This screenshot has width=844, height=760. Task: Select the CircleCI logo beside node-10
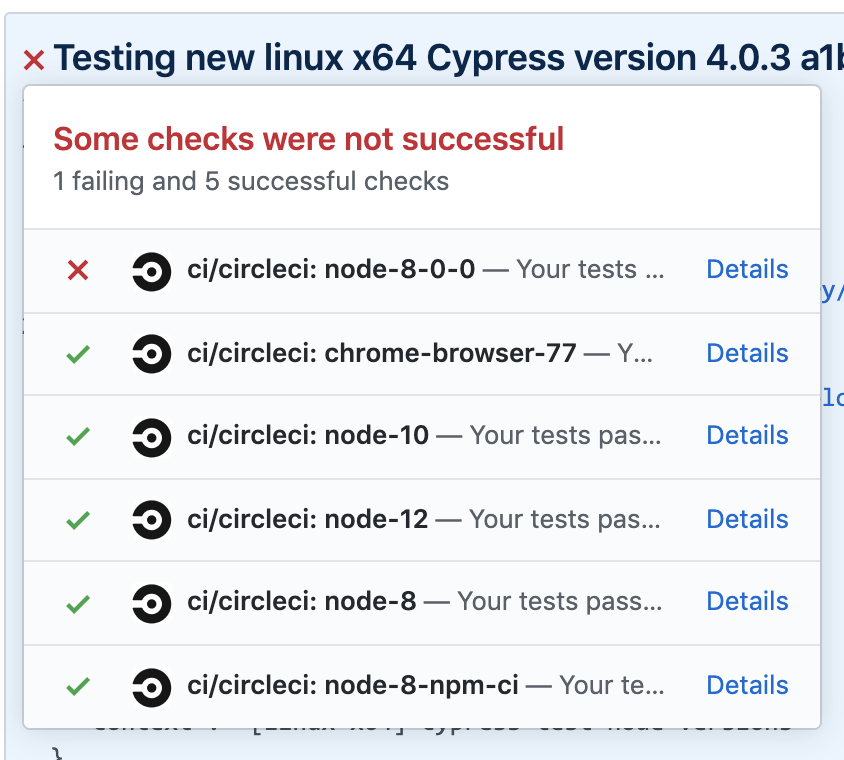point(151,437)
